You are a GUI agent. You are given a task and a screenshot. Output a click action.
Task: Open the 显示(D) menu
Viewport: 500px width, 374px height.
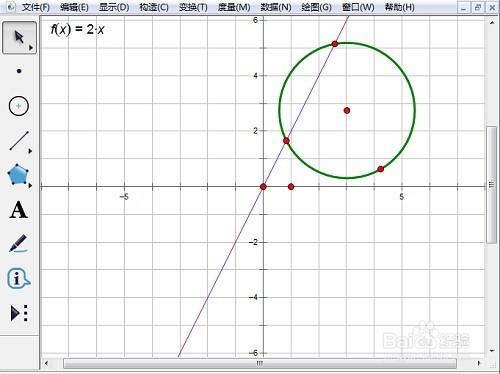(114, 7)
